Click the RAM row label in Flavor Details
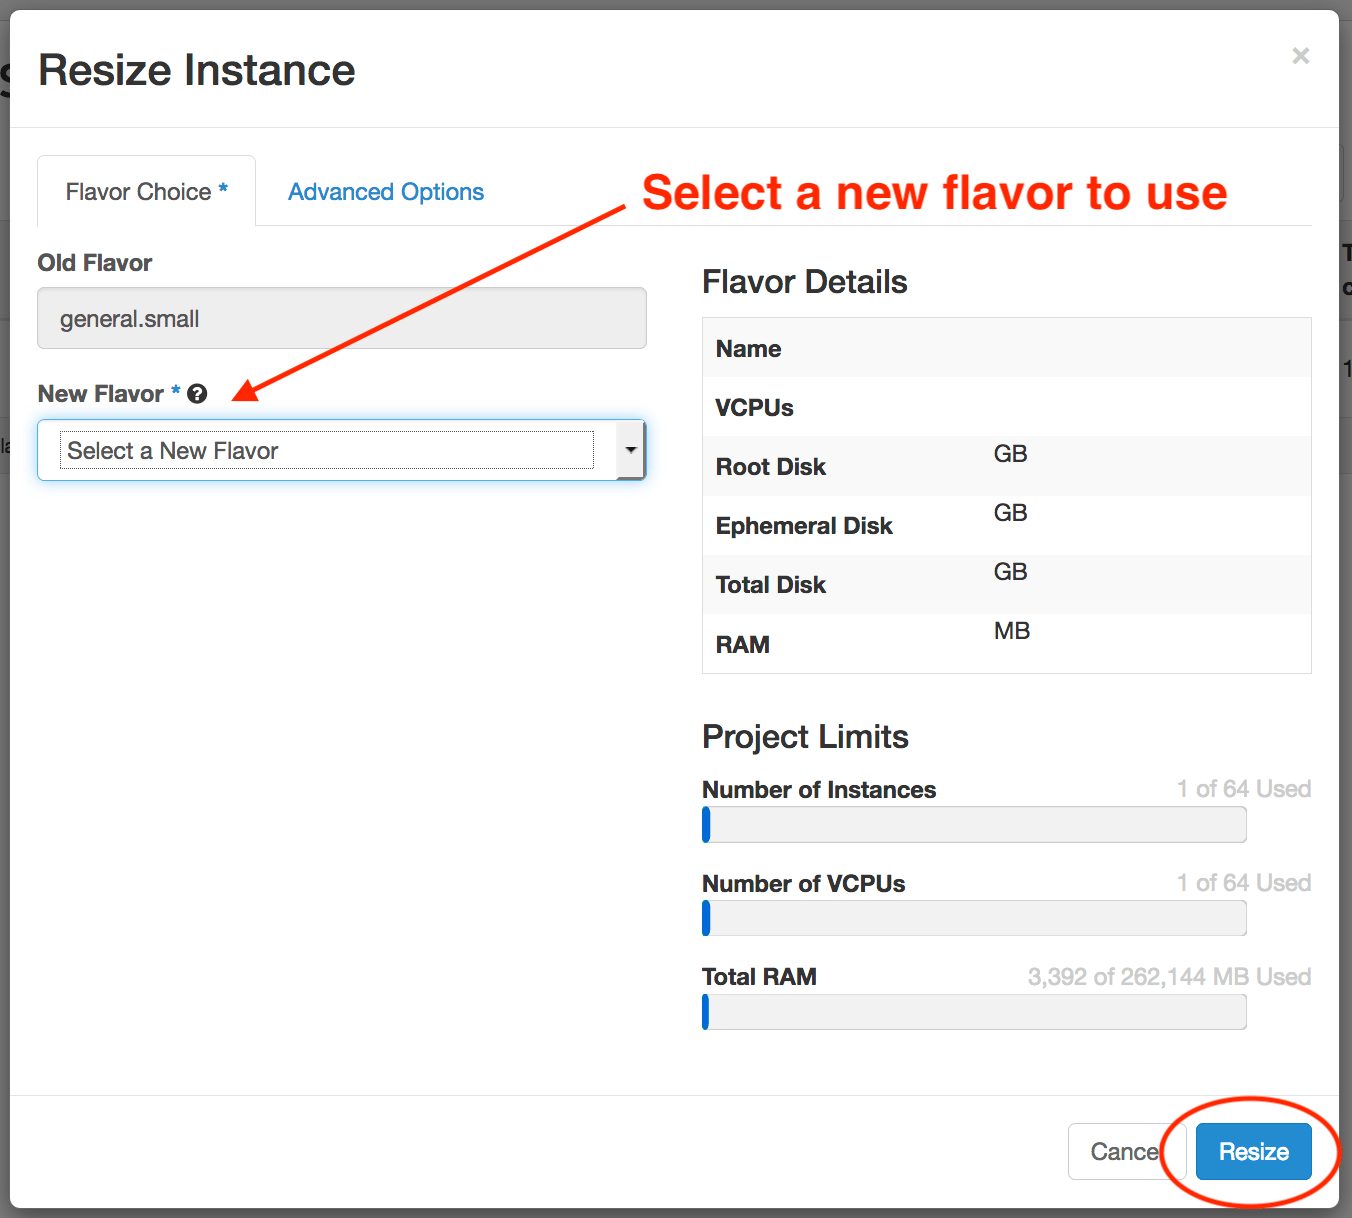 coord(742,645)
